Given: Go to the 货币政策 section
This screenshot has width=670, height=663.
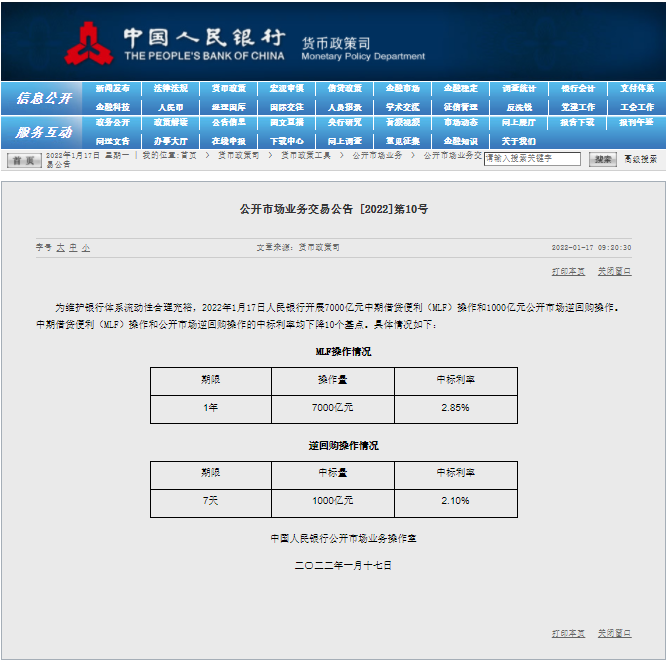Looking at the screenshot, I should coord(229,88).
